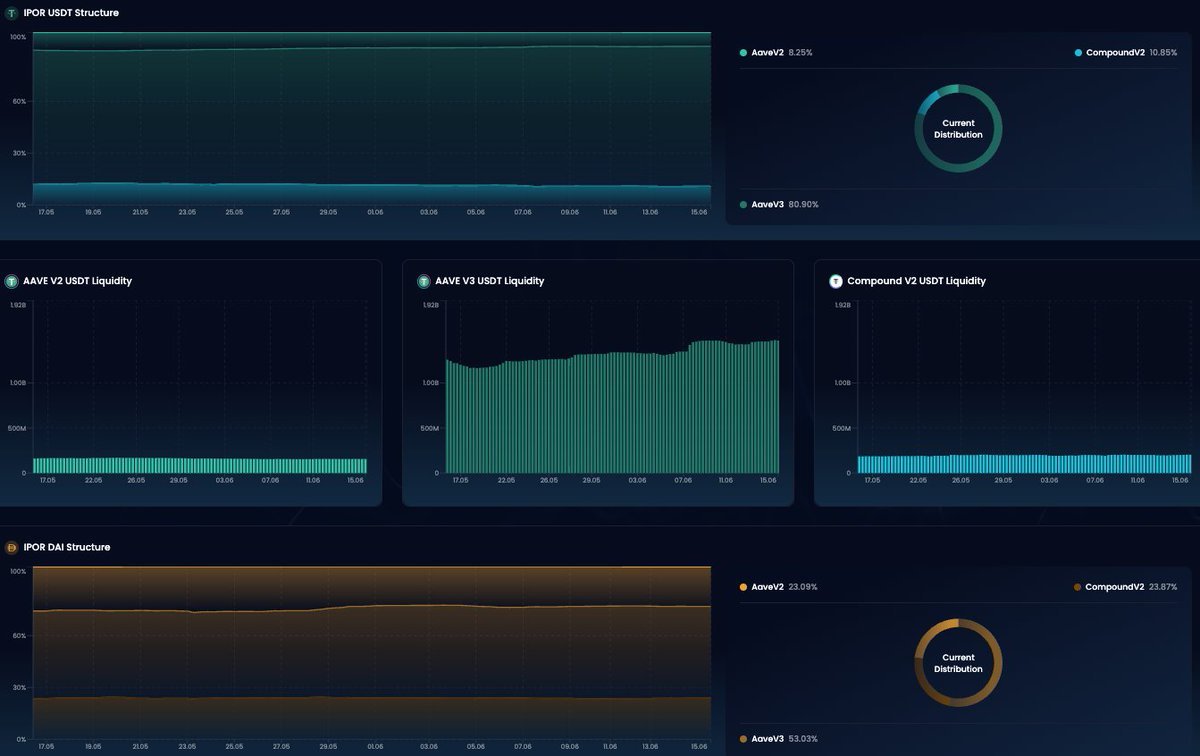This screenshot has width=1200, height=756.
Task: Click the 500M axis label on AAVE V2 chart
Action: 18,428
